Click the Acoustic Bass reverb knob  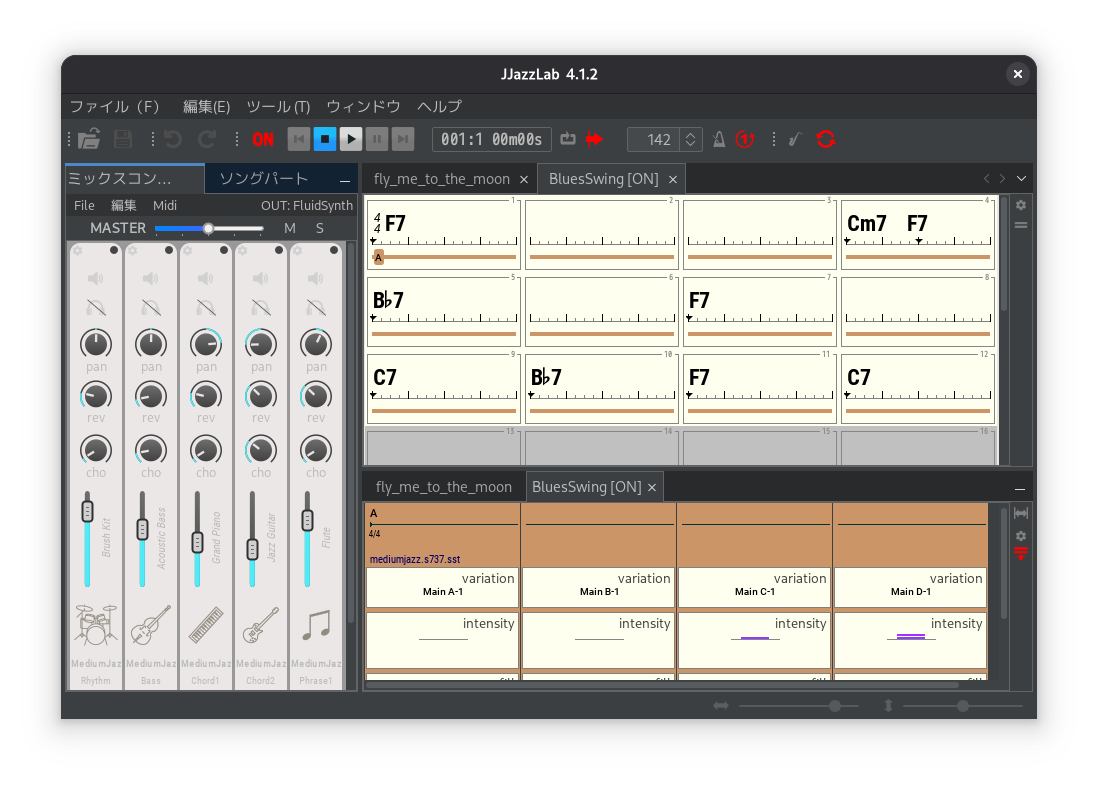(x=151, y=396)
